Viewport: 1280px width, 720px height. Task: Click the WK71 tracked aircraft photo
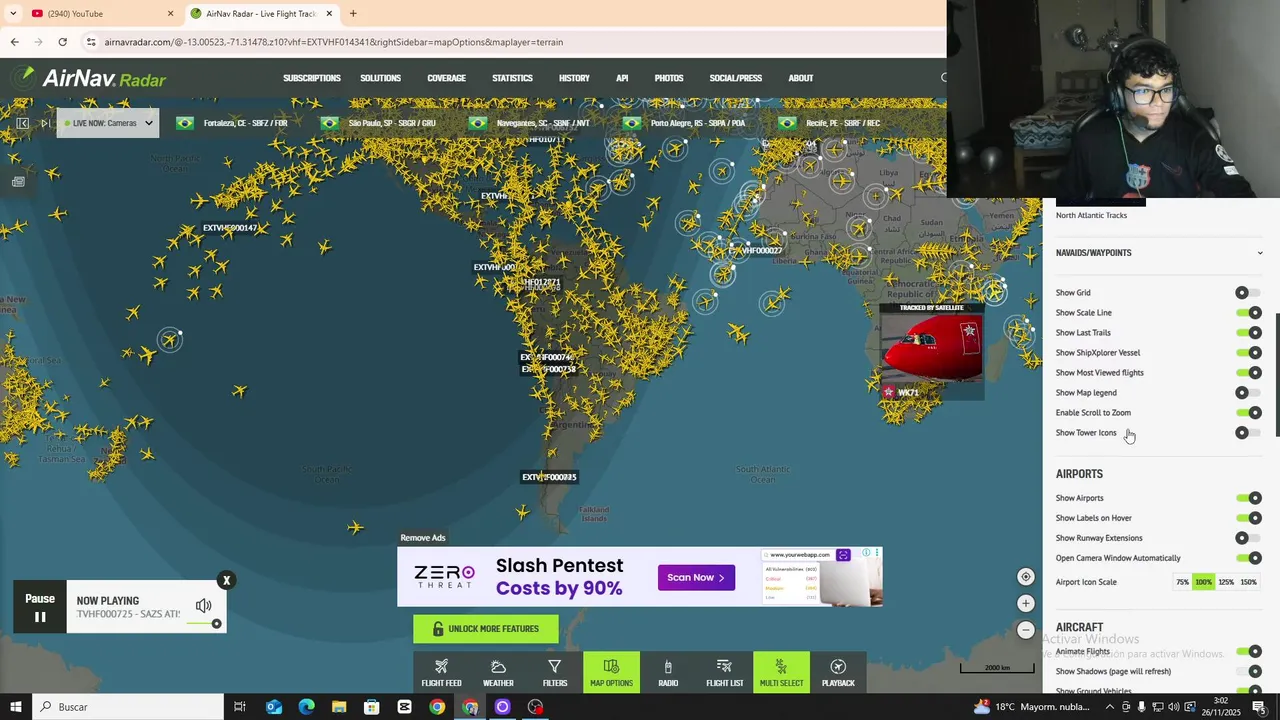[932, 347]
